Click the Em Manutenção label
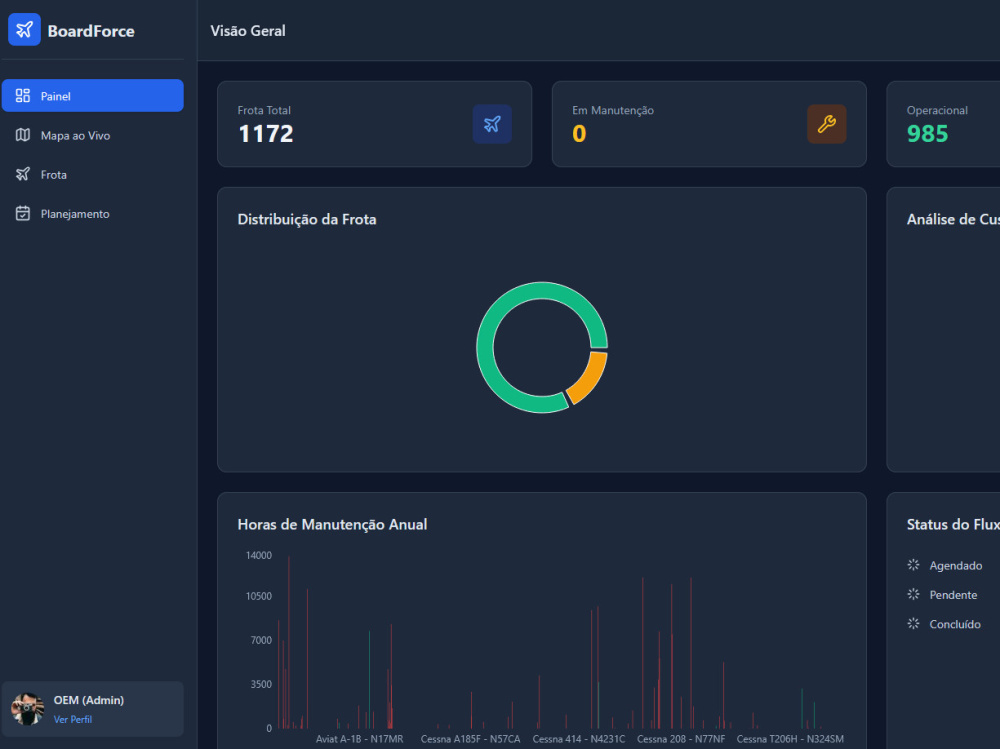1000x749 pixels. coord(613,110)
